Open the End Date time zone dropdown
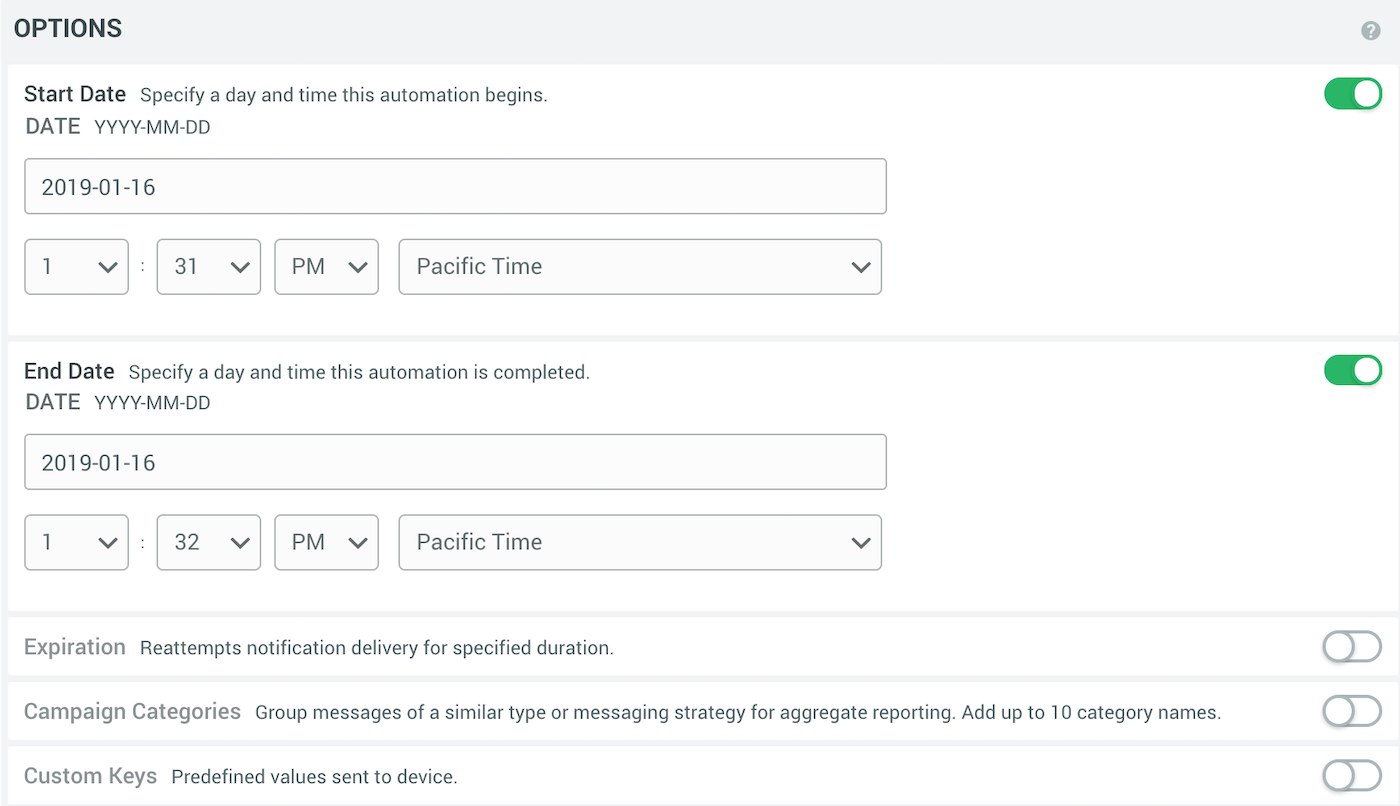Screen dimensions: 1400x806 (640, 542)
